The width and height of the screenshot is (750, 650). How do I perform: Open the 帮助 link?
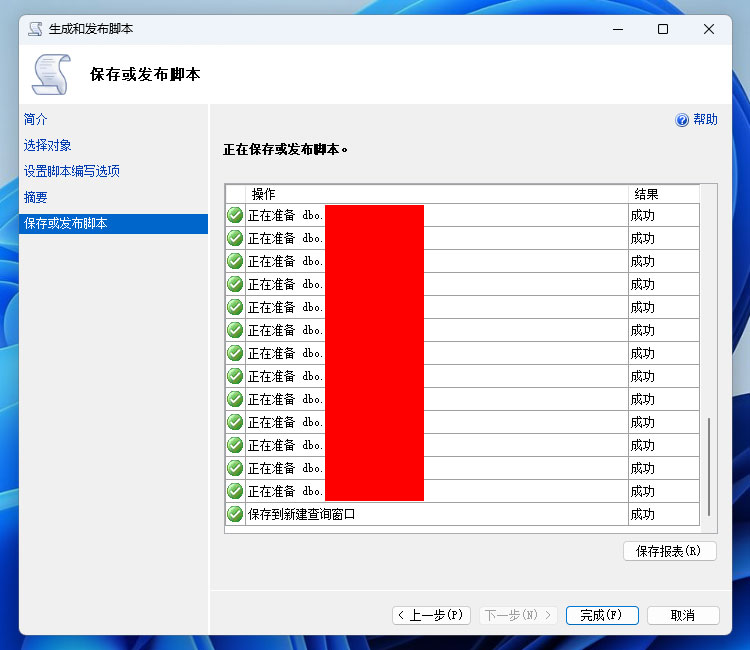pyautogui.click(x=705, y=120)
